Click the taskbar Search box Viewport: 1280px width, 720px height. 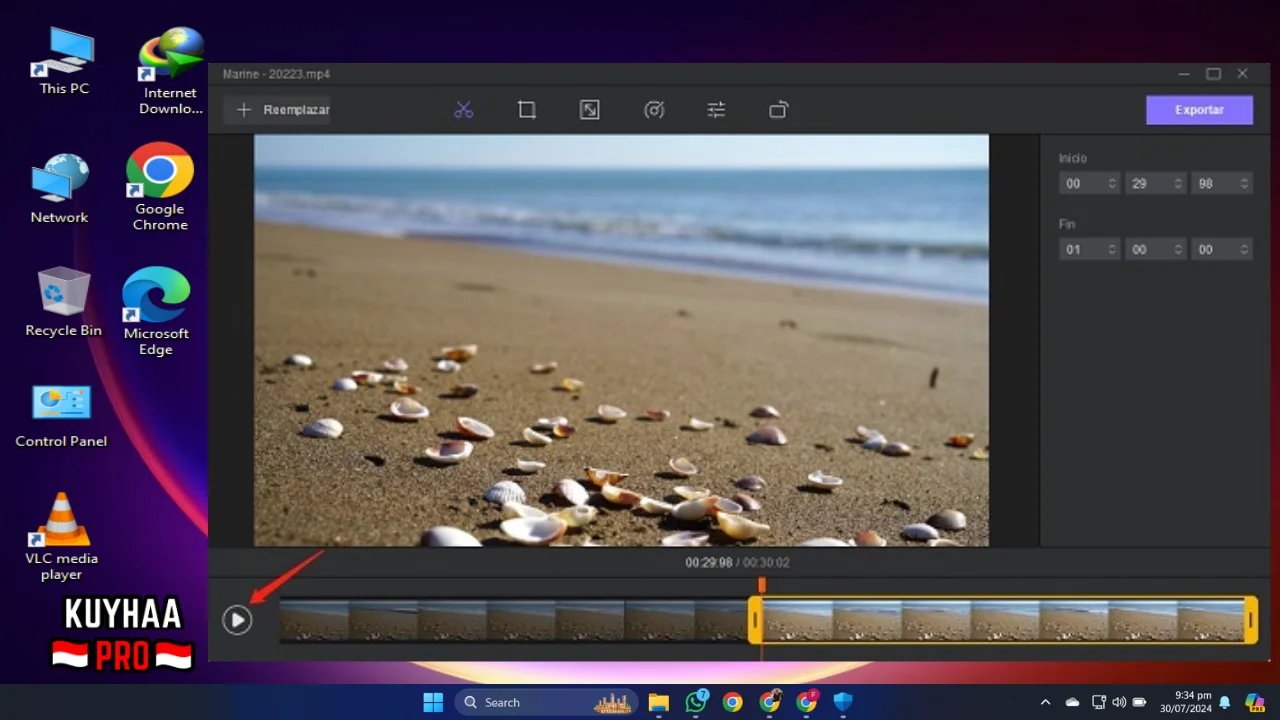click(548, 702)
